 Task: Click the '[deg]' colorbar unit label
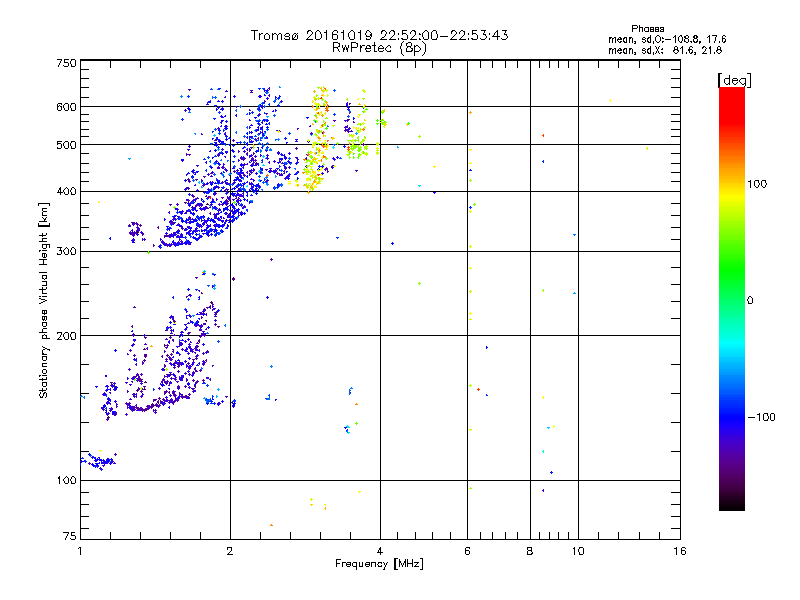point(734,80)
